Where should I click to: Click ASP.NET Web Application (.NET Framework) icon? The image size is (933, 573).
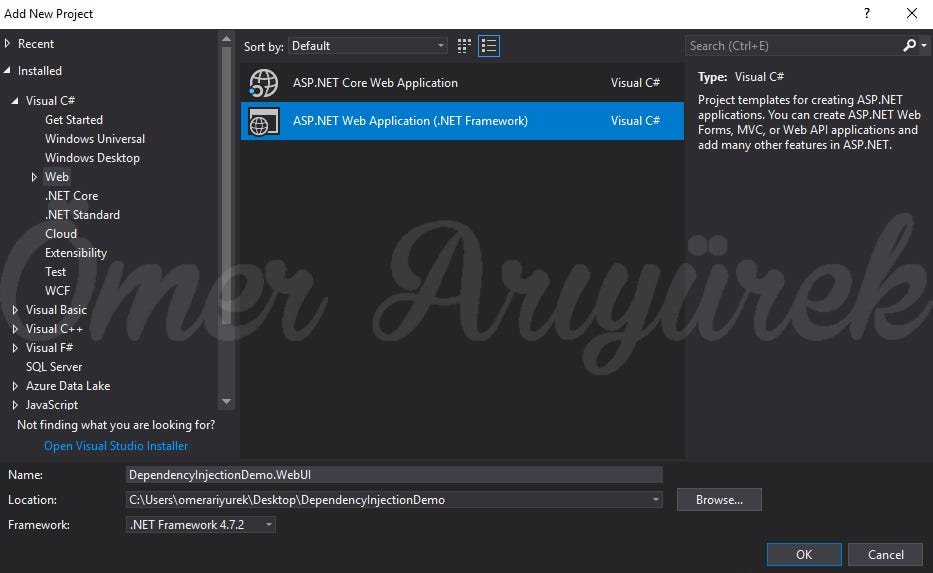tap(264, 121)
